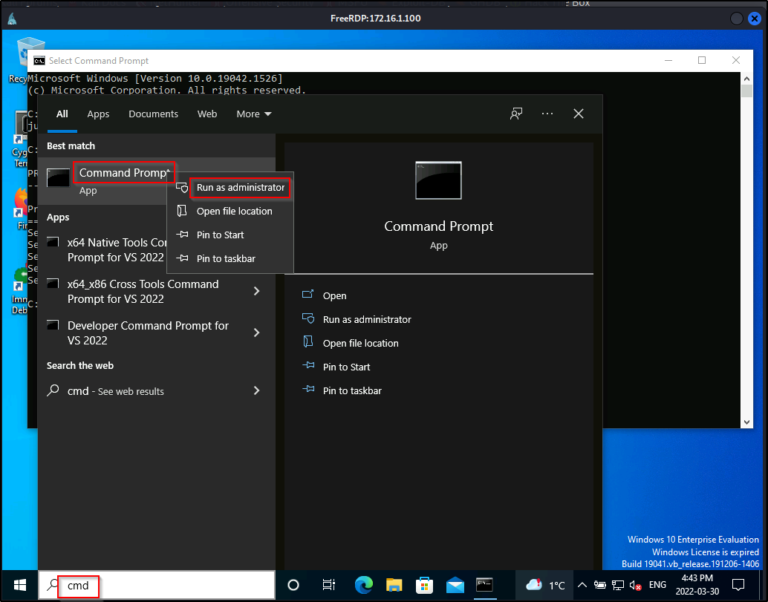Open Microsoft Store from the taskbar
The image size is (768, 602).
(424, 585)
